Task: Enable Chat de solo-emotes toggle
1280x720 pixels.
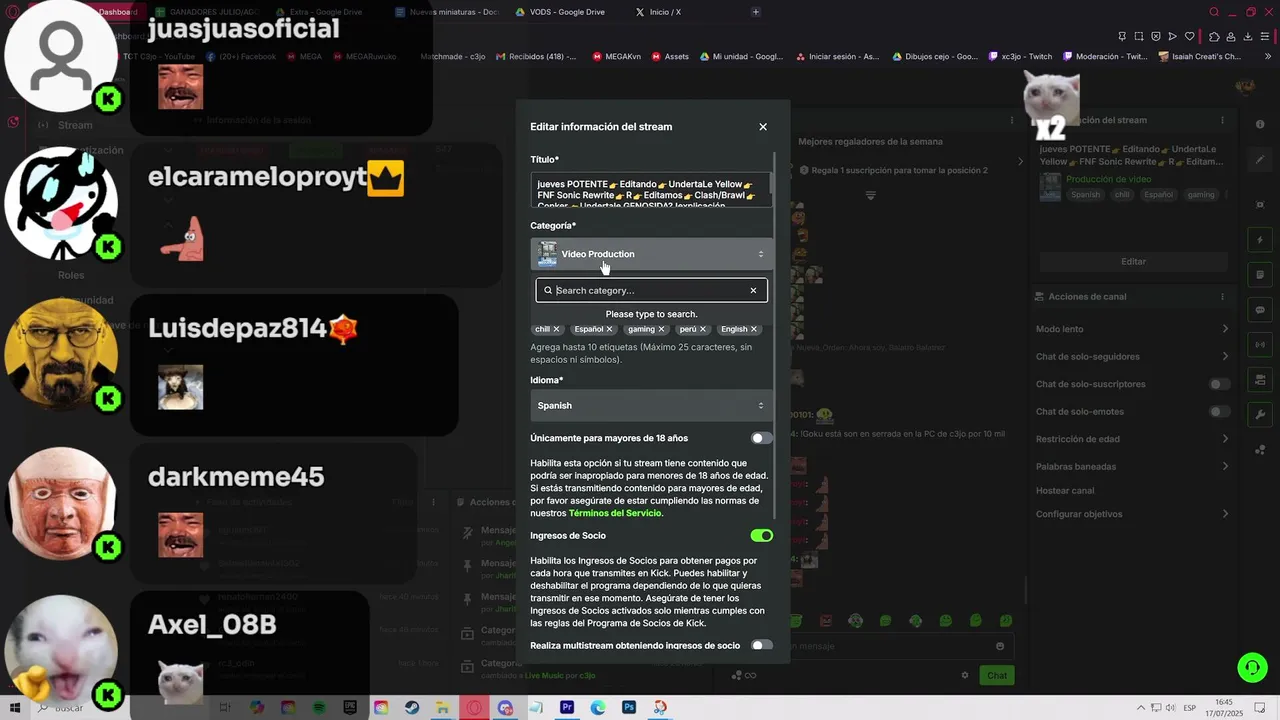Action: click(1219, 412)
